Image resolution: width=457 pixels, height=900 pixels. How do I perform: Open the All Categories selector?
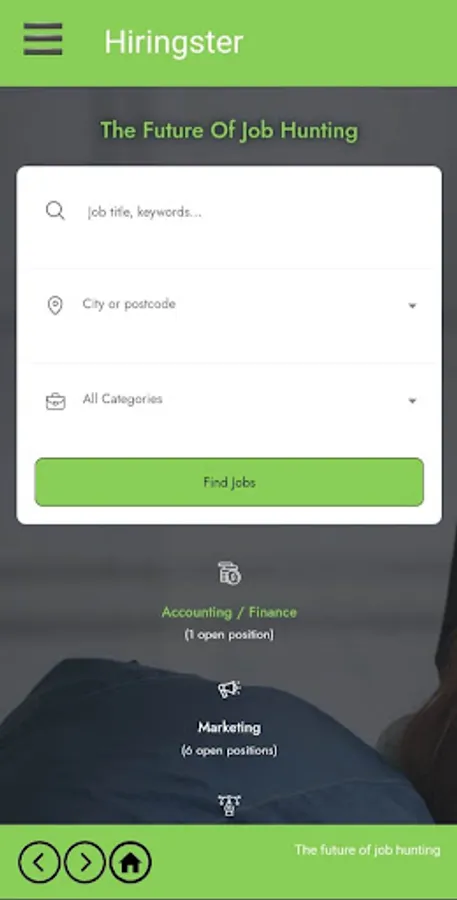[229, 400]
